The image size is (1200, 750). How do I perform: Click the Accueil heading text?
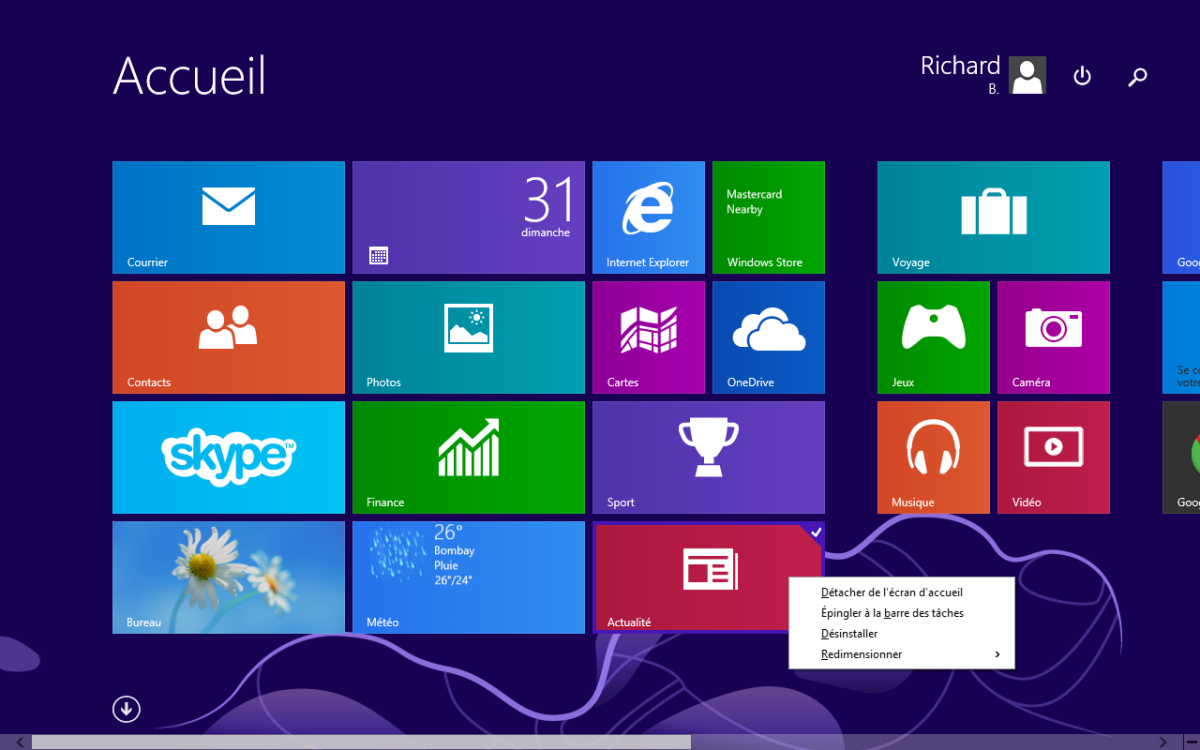click(x=190, y=75)
